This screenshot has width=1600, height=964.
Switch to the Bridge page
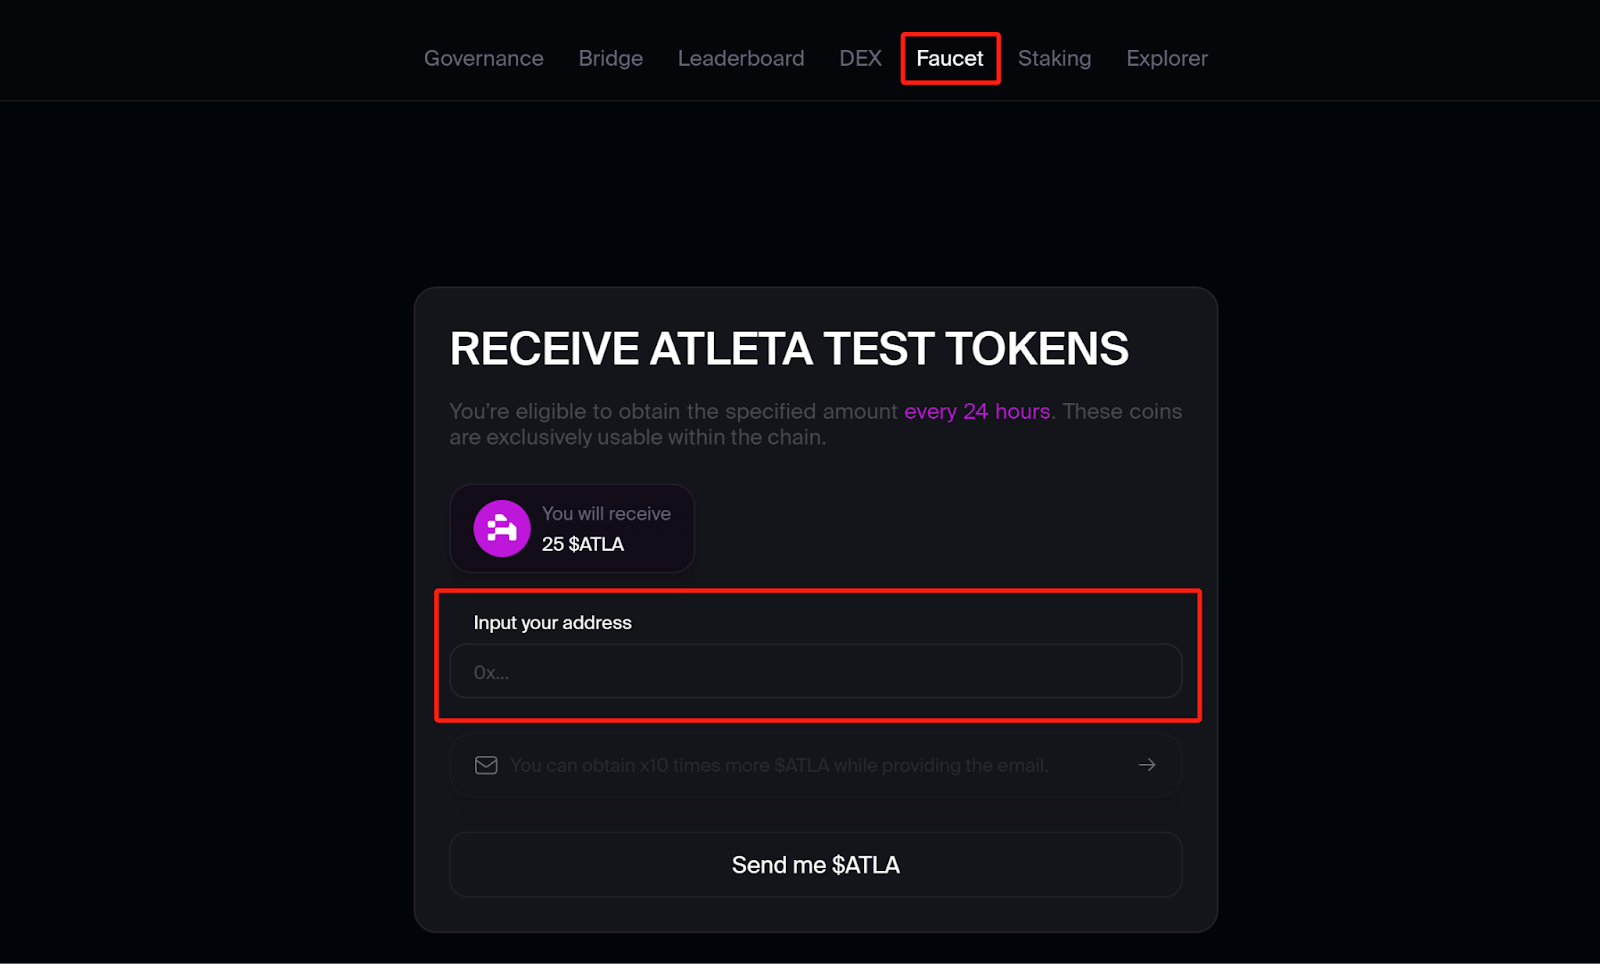[x=611, y=58]
